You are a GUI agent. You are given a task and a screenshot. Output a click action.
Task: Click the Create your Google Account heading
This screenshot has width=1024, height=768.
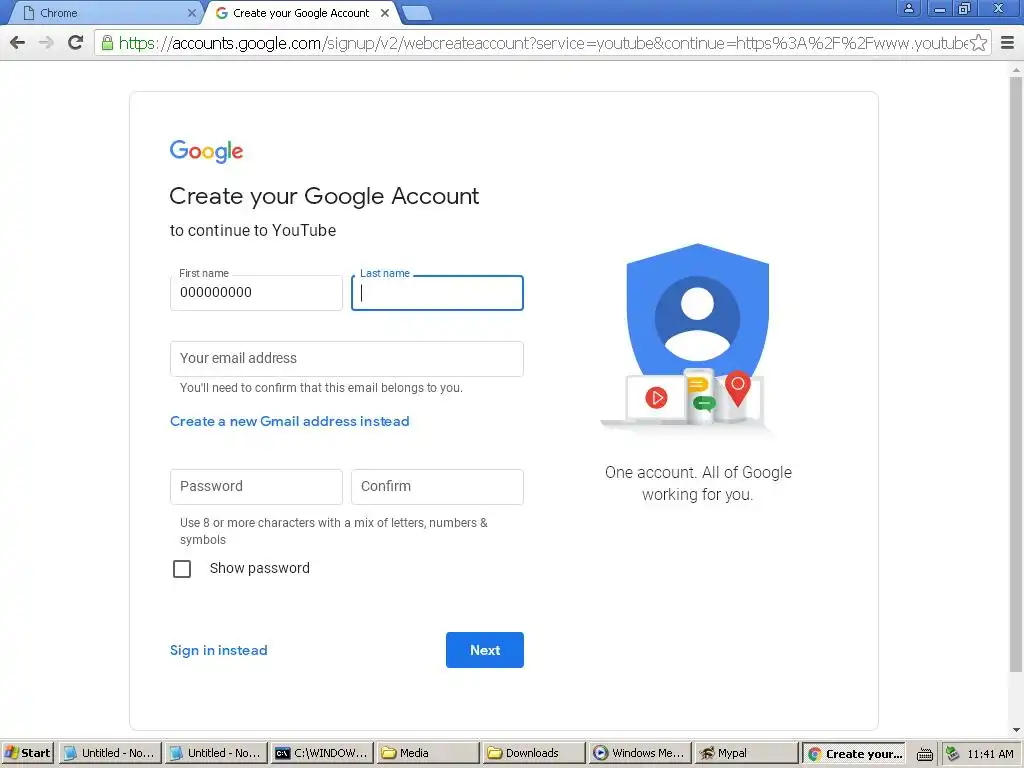coord(324,196)
